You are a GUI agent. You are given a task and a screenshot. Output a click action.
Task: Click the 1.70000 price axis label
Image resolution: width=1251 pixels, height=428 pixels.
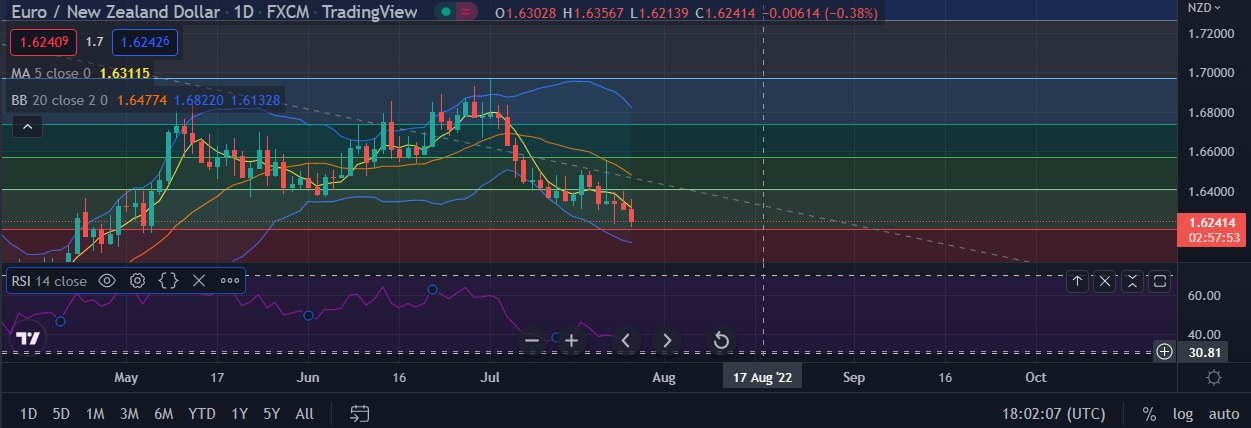(x=1209, y=73)
